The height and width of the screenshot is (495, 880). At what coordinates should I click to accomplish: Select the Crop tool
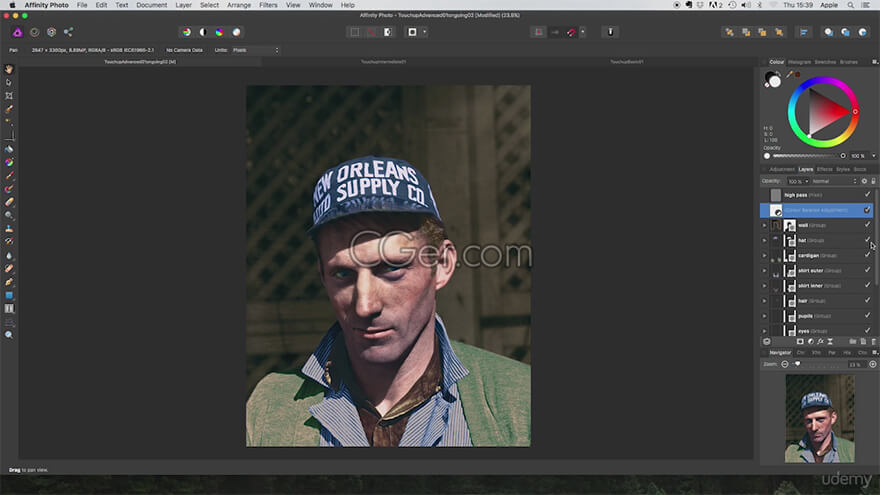[9, 96]
